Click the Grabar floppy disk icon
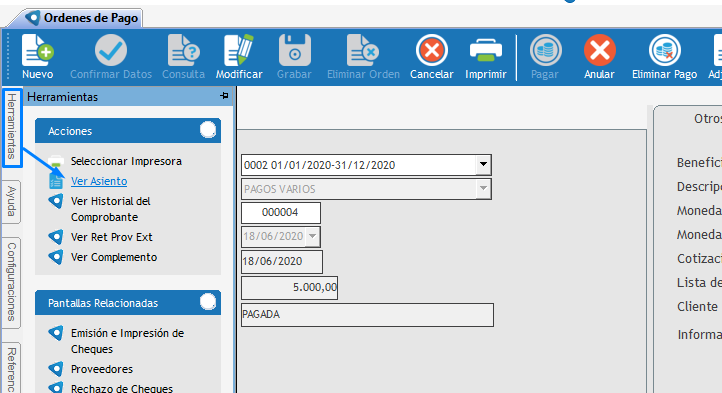Image resolution: width=722 pixels, height=393 pixels. [x=295, y=50]
